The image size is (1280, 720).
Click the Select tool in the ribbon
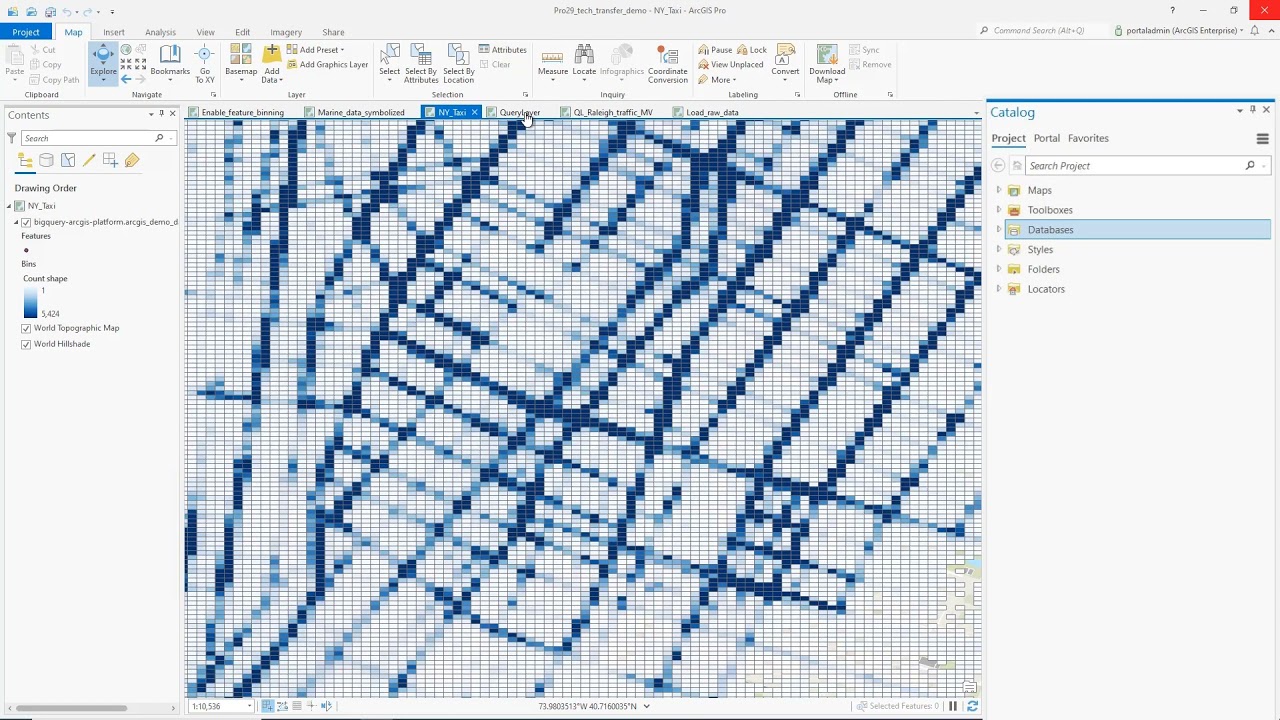coord(389,61)
